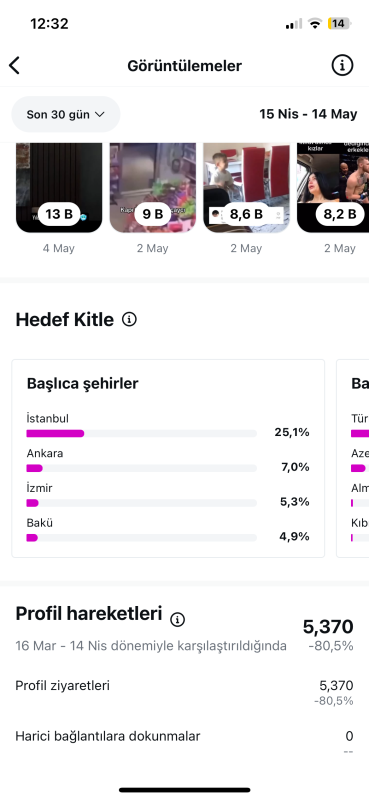Open the video thumbnail with 13 B views
This screenshot has height=800, width=369.
[x=59, y=188]
